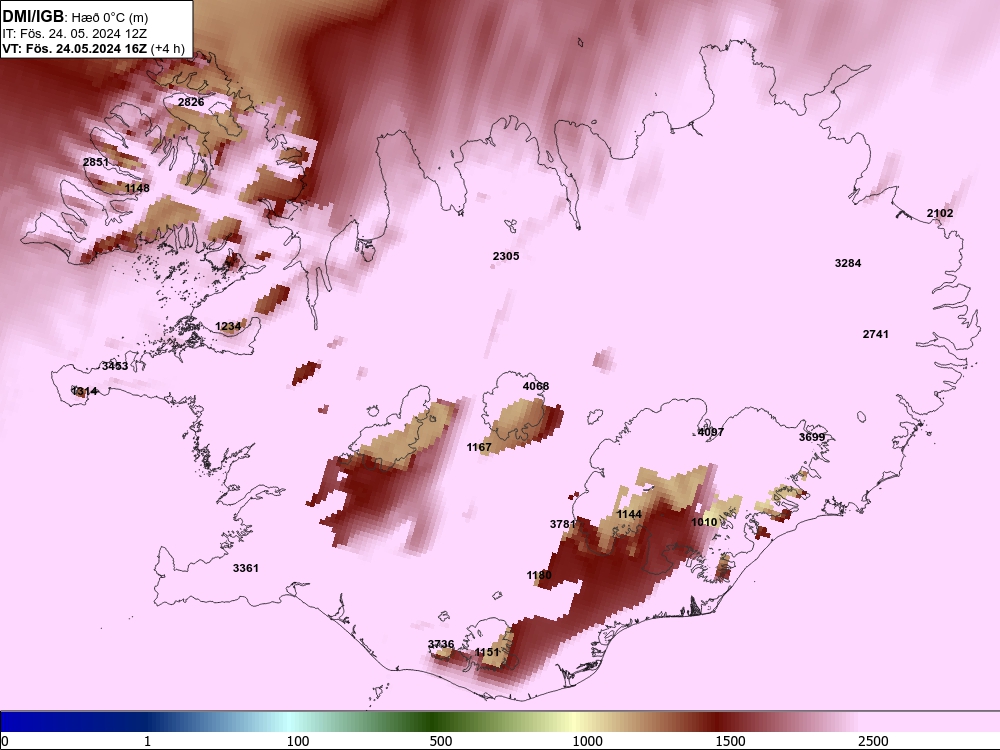The height and width of the screenshot is (750, 1000).
Task: Click the value 1180 on the map
Action: pos(539,575)
